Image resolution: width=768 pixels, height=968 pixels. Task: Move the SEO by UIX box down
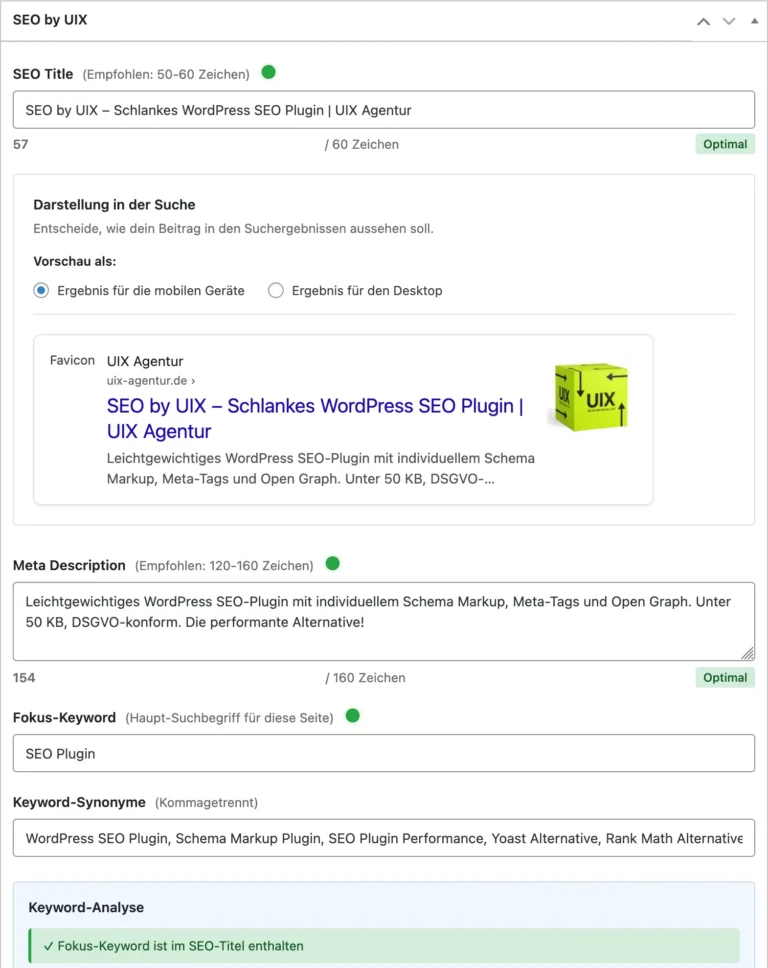(x=728, y=21)
